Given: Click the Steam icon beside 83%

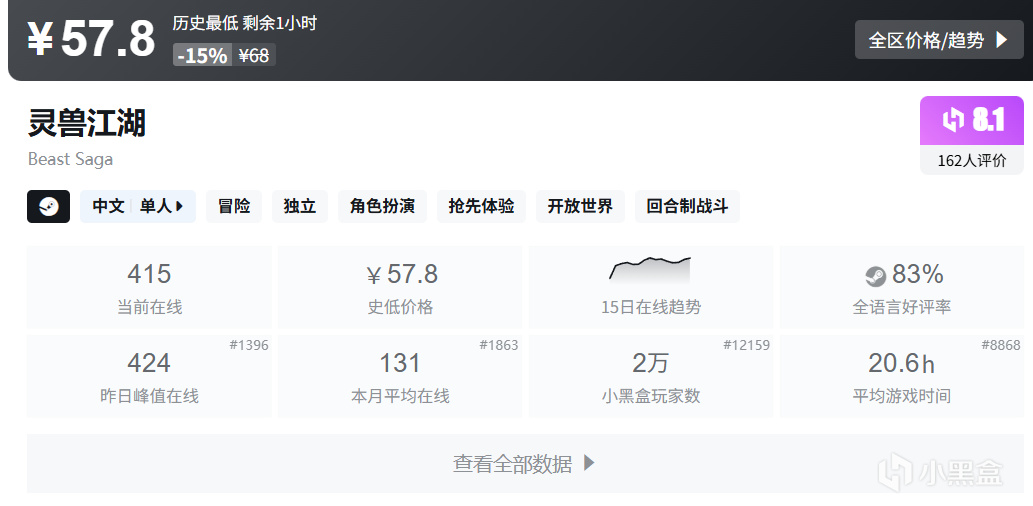Looking at the screenshot, I should coord(876,276).
